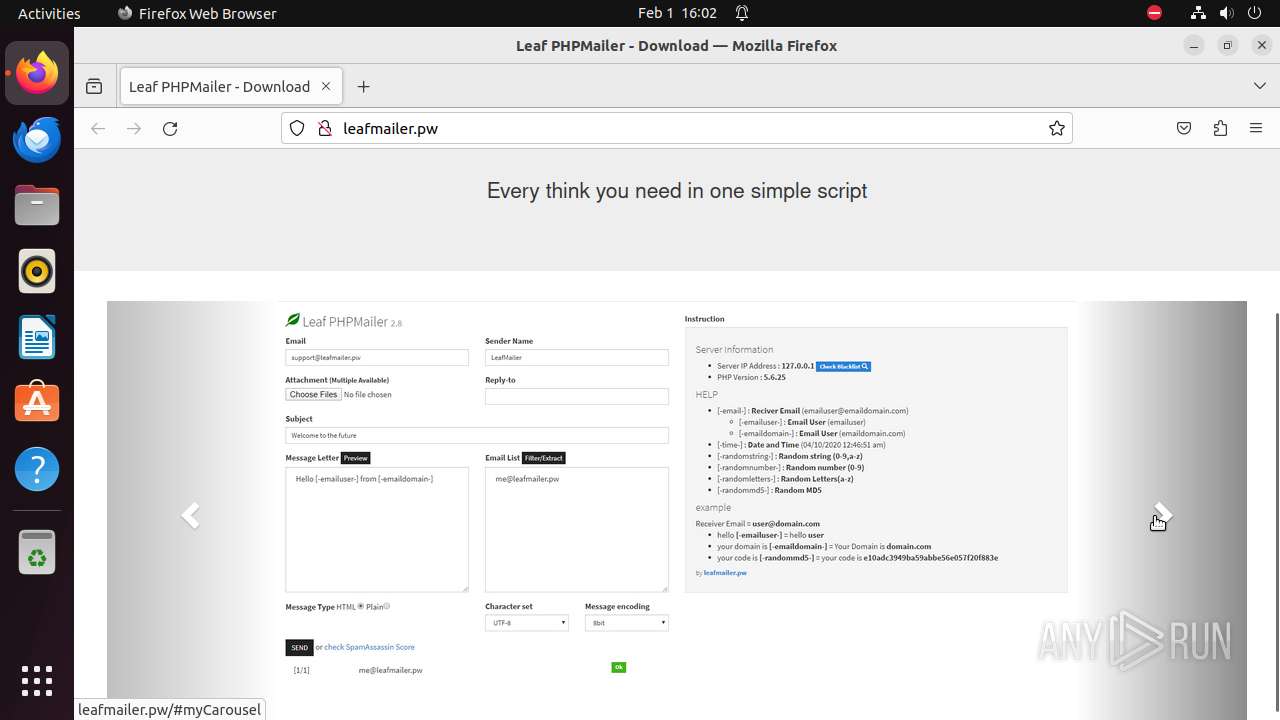Click notification bell in top bar

click(x=742, y=13)
